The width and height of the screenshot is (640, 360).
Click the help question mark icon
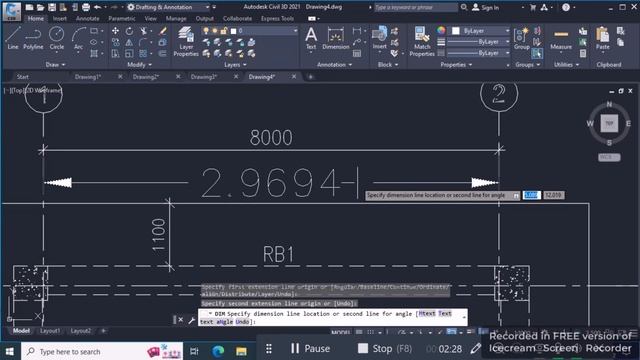click(x=566, y=7)
